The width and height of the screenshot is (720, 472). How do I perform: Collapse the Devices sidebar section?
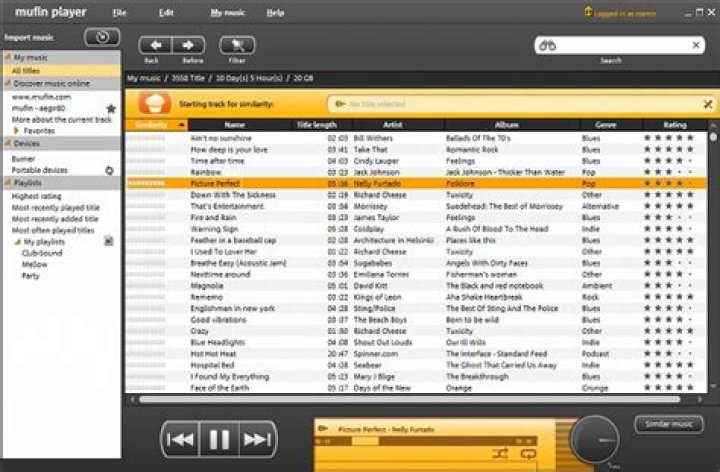[8, 143]
